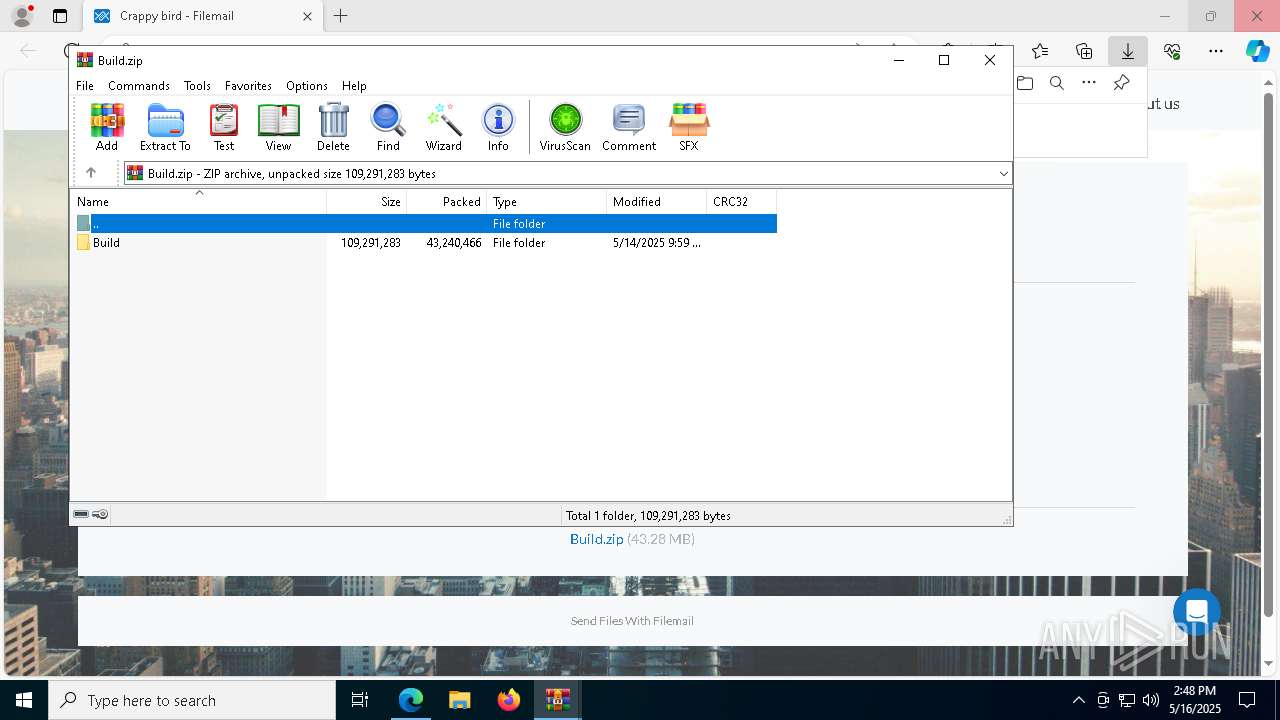1280x720 pixels.
Task: Open a new browser tab
Action: click(x=341, y=16)
